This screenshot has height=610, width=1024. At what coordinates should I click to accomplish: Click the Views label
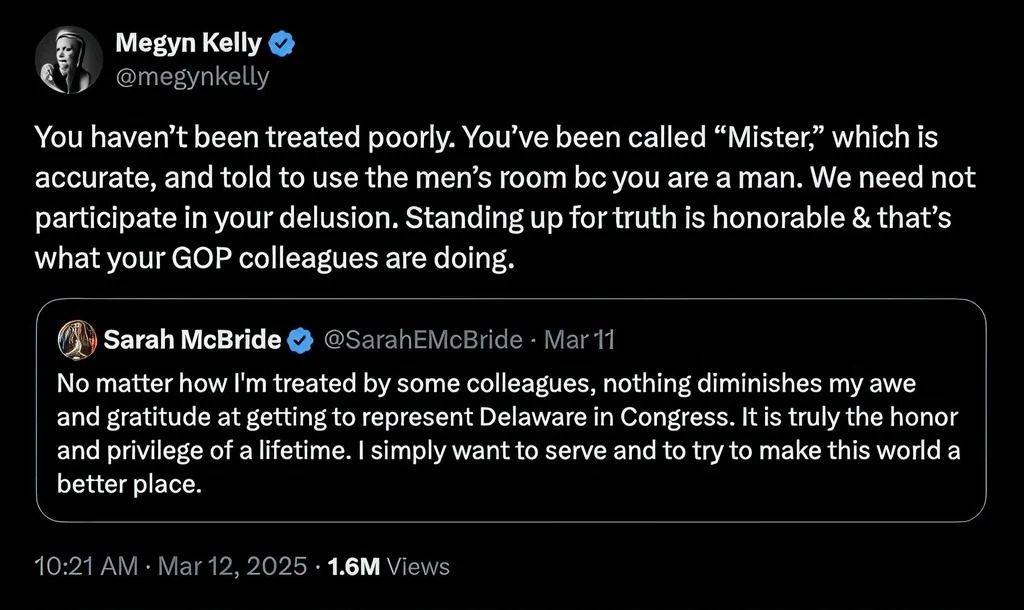pos(418,567)
